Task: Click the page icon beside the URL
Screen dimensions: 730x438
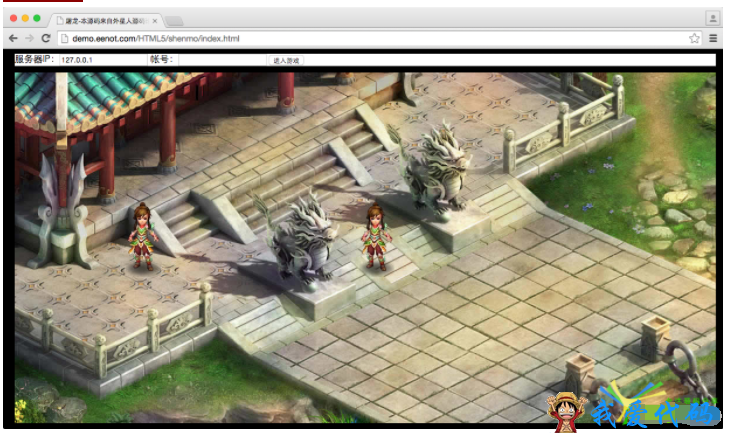Action: 65,39
